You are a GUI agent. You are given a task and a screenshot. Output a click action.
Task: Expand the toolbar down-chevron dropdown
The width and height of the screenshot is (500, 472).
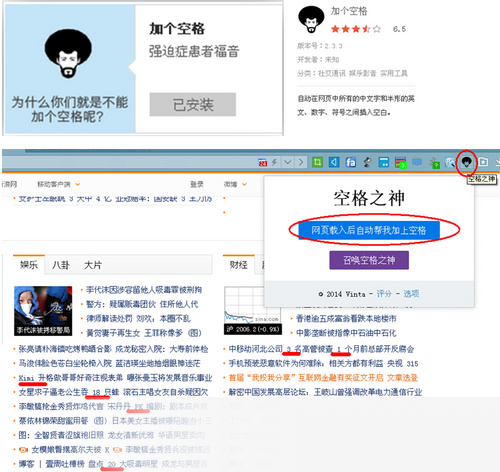(288, 162)
